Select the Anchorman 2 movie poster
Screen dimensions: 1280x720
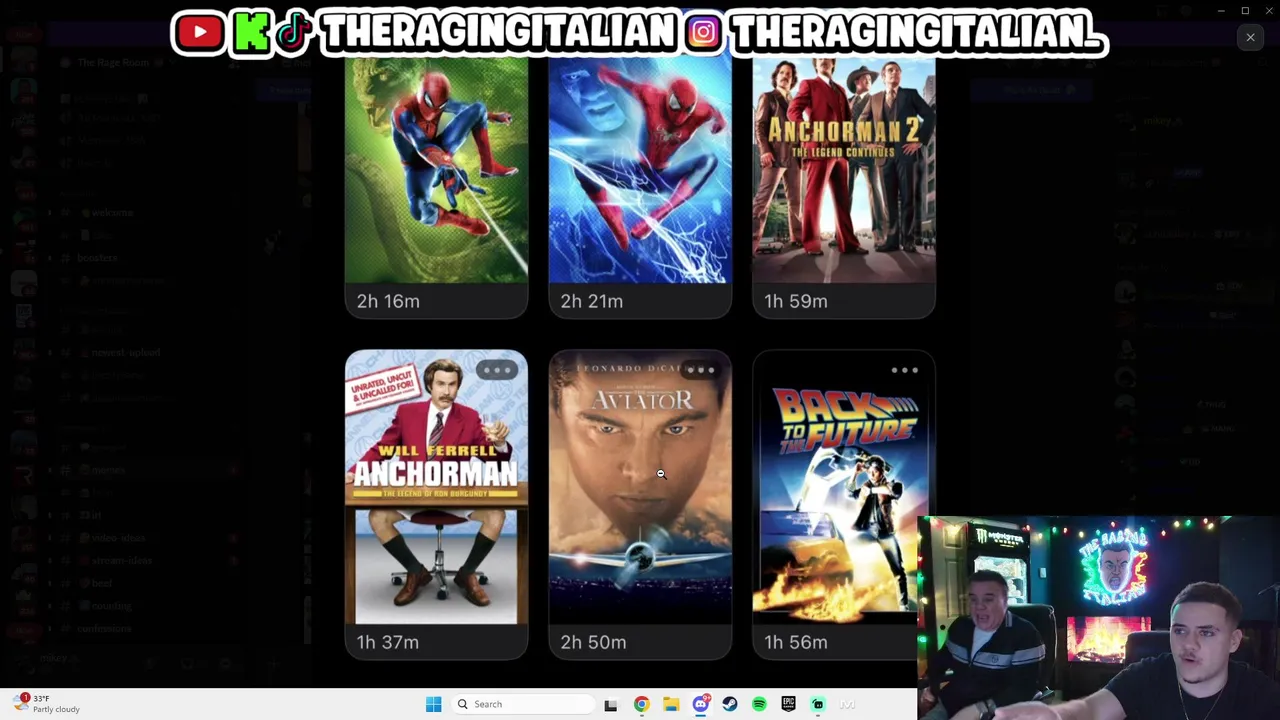pos(844,170)
